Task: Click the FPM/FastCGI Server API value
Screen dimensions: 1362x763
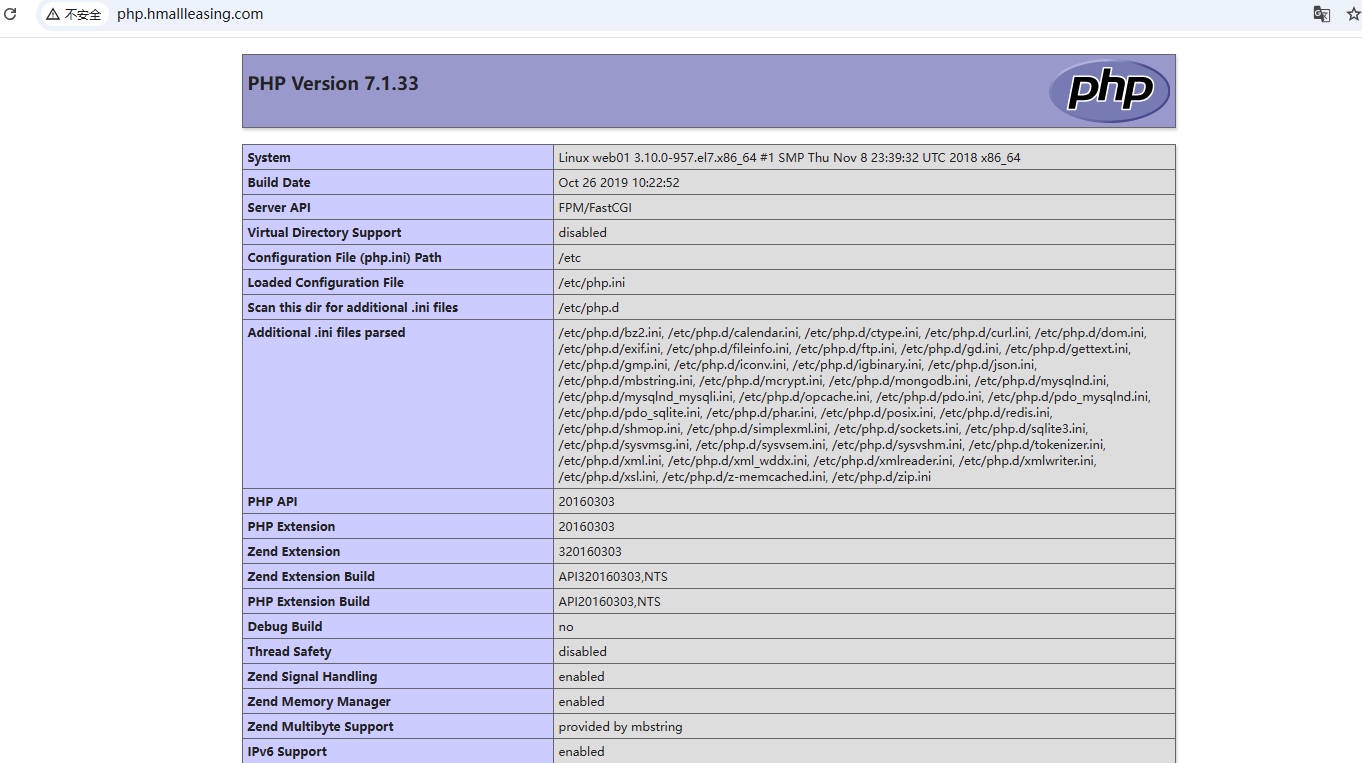Action: [595, 208]
